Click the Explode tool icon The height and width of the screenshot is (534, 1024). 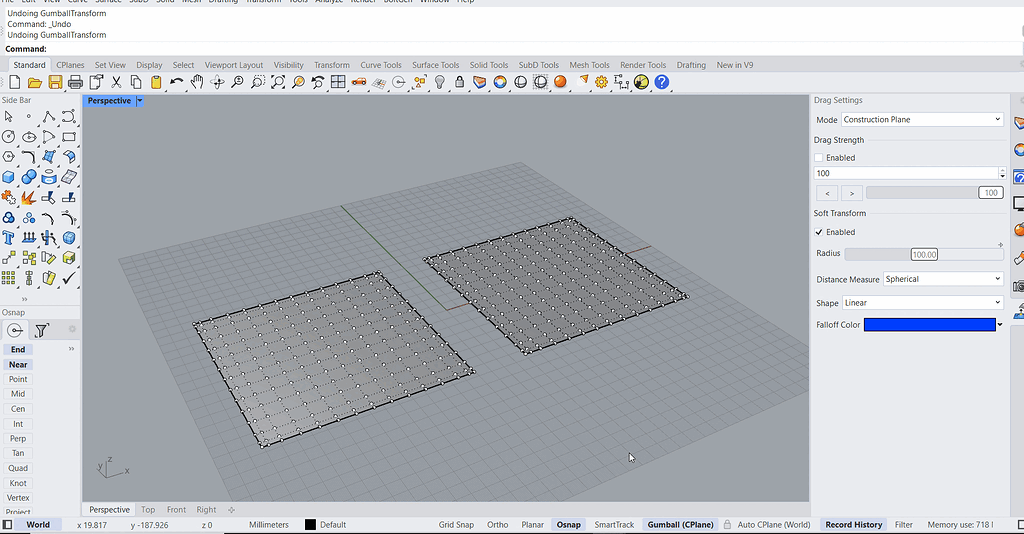pos(28,198)
